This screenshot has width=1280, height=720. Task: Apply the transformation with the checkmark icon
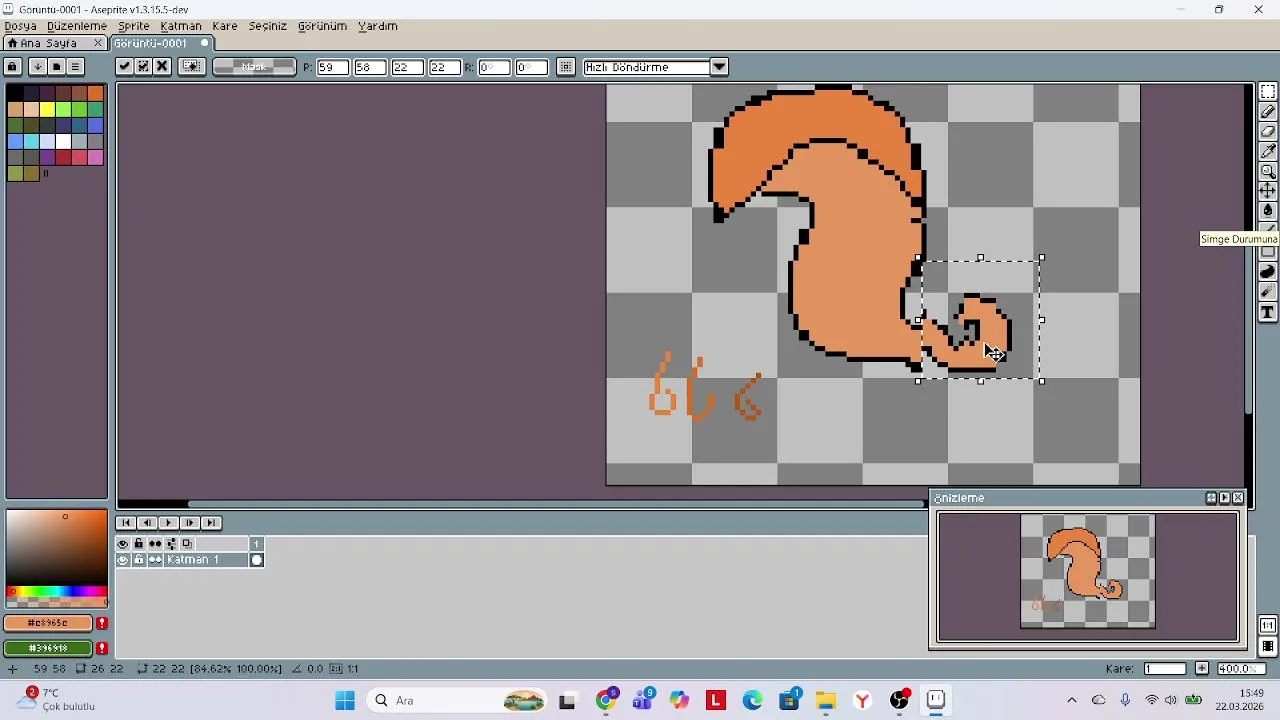[124, 67]
